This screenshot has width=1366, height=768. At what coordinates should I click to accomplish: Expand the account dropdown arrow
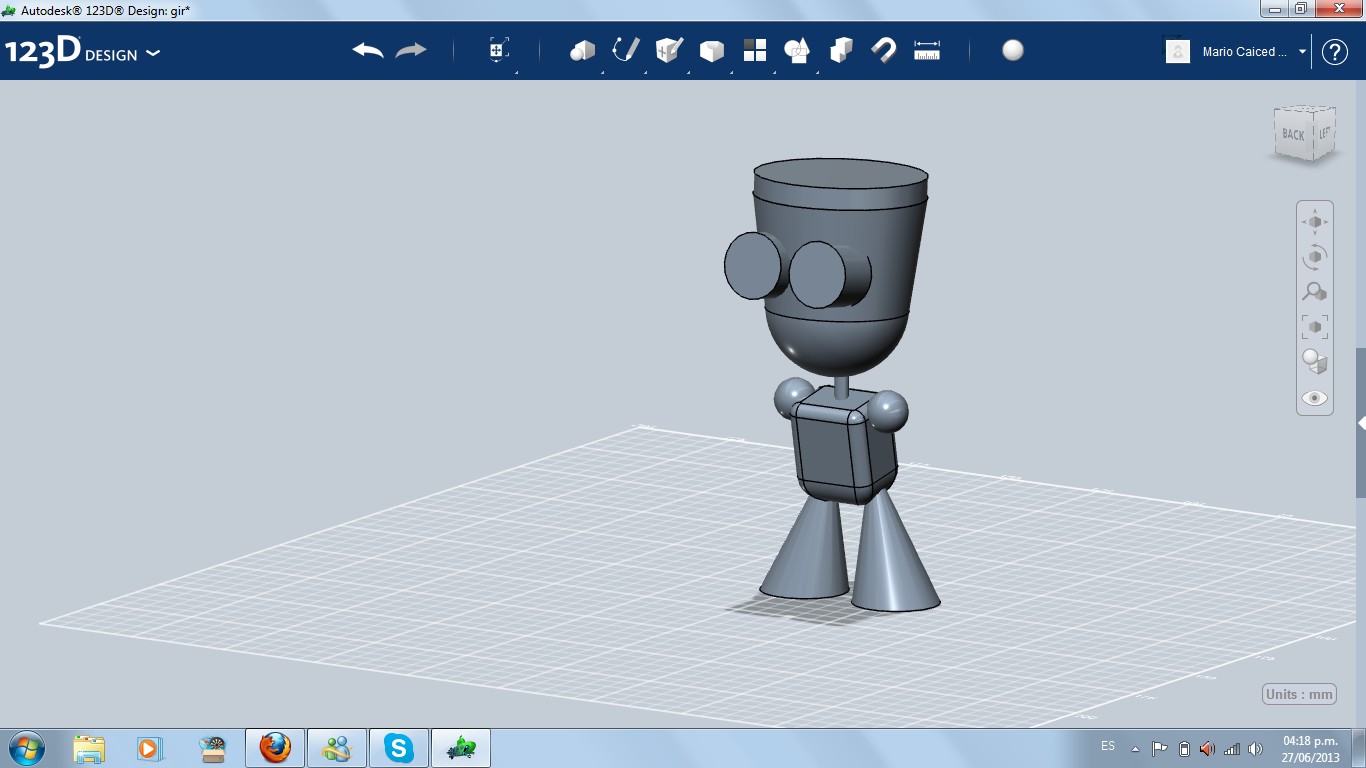(x=1302, y=52)
